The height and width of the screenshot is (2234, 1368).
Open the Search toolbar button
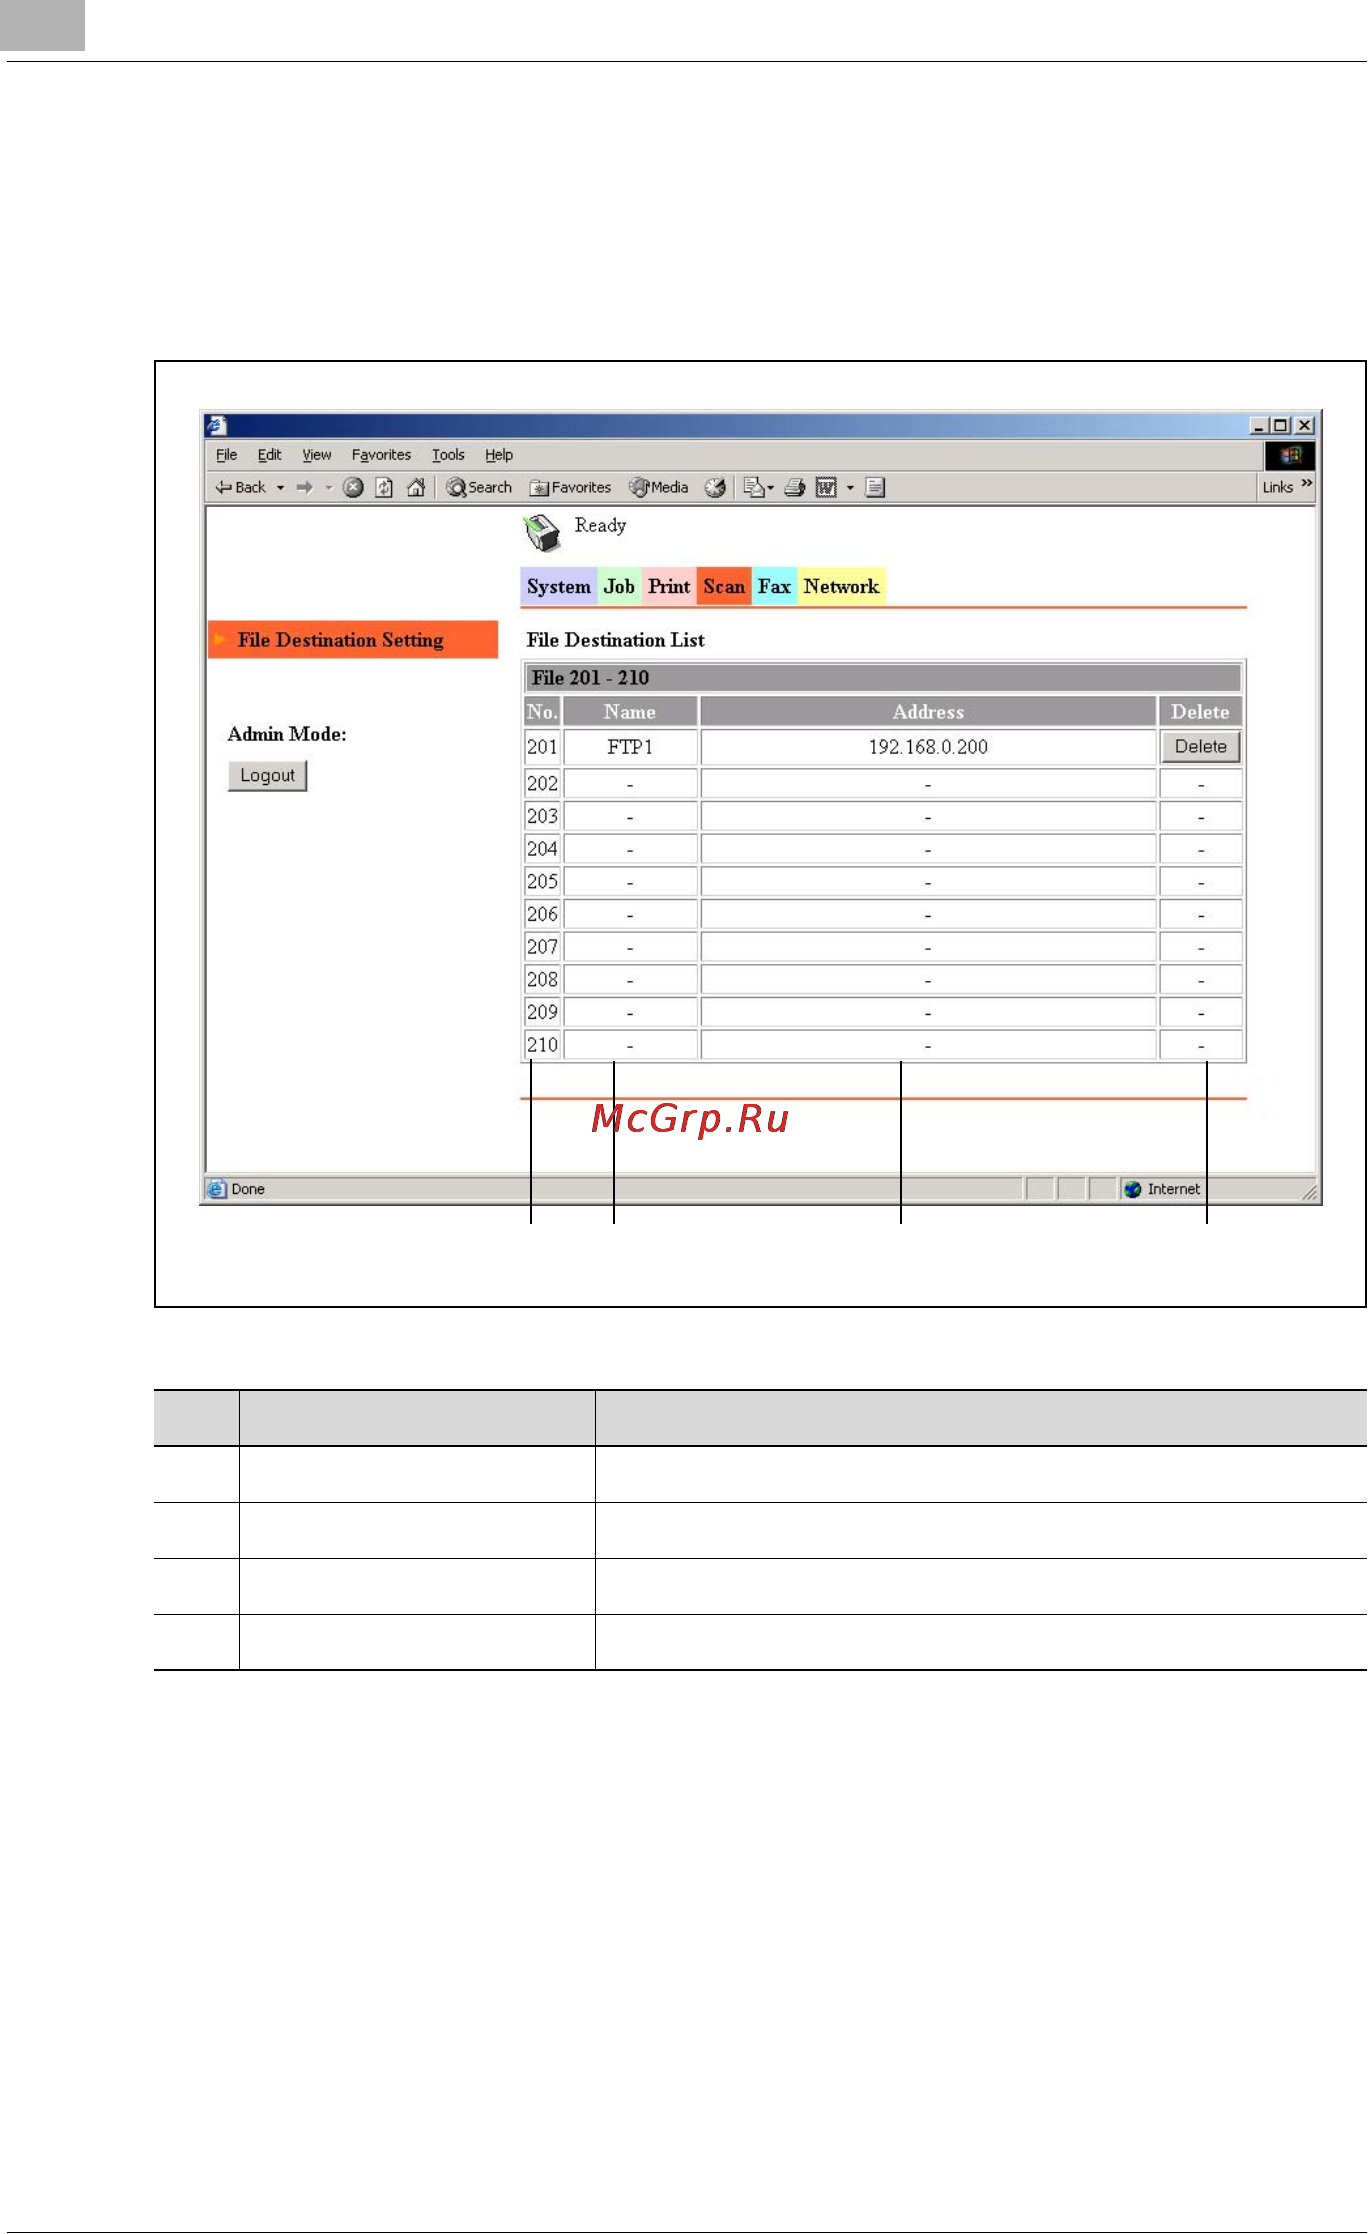point(479,487)
